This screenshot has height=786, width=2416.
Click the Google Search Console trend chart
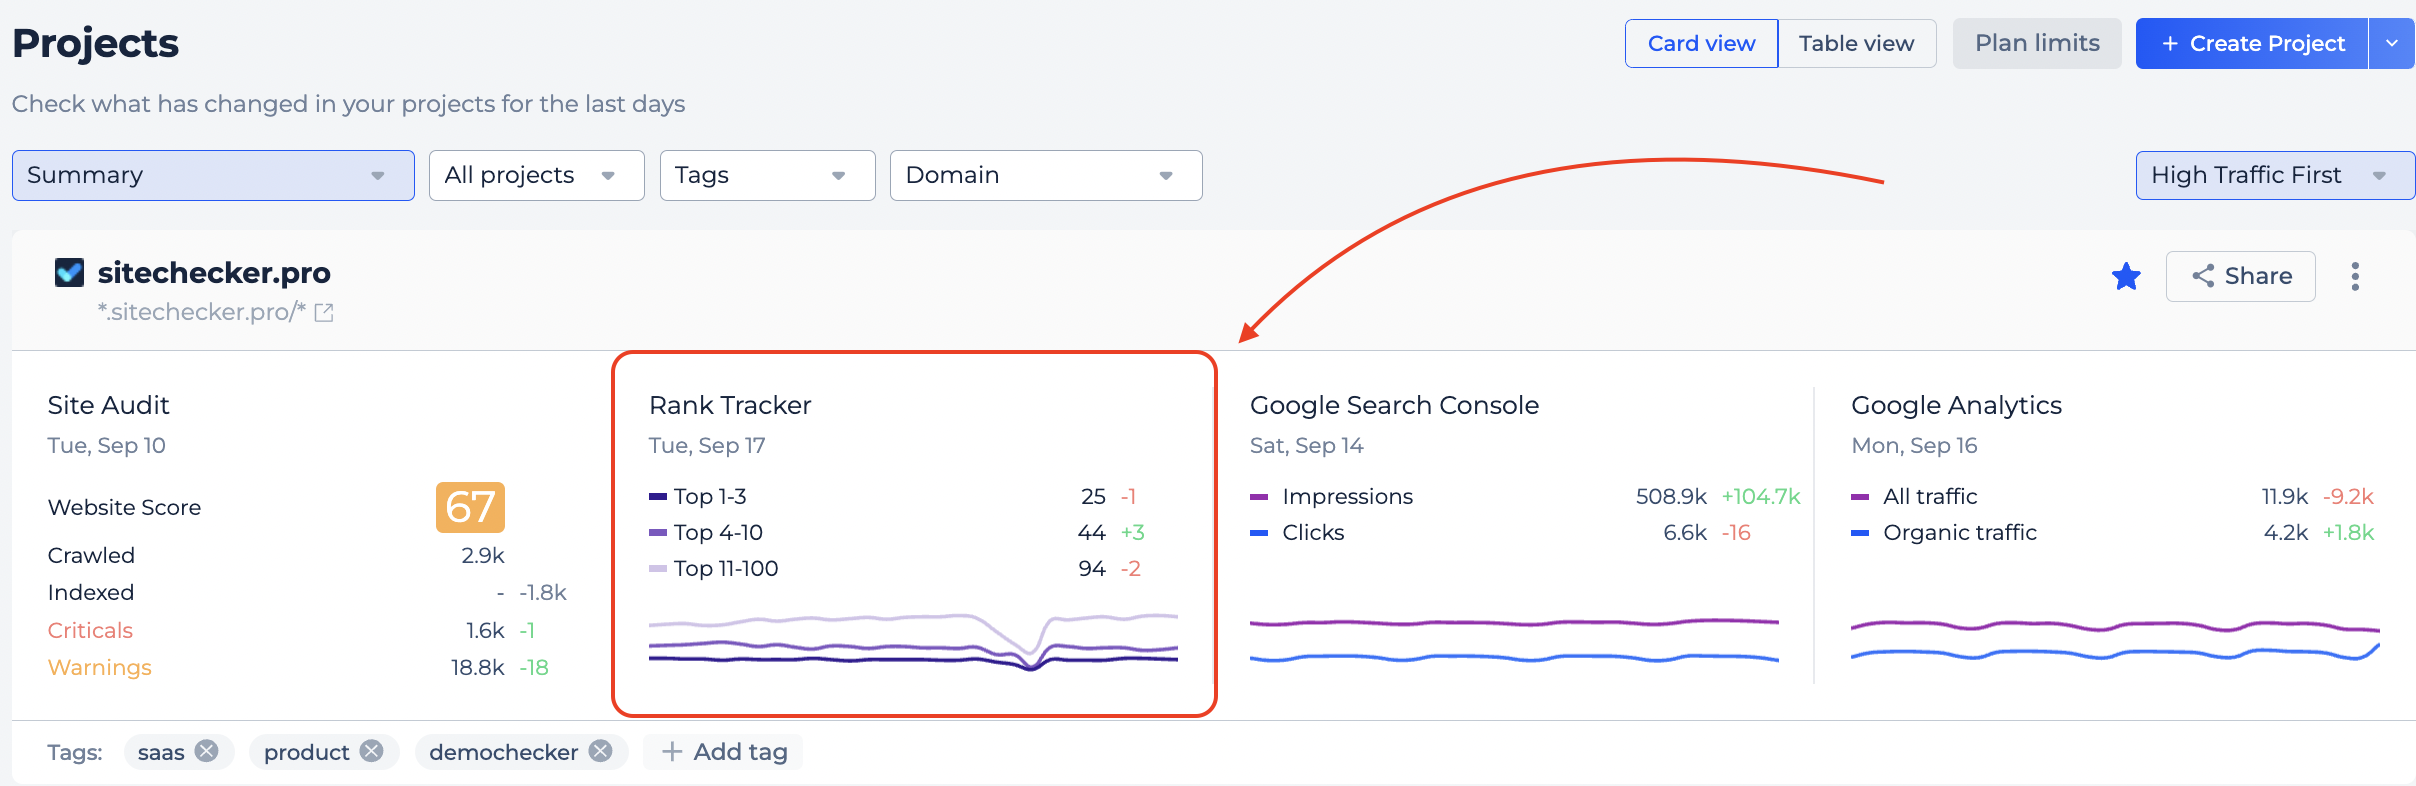1514,640
